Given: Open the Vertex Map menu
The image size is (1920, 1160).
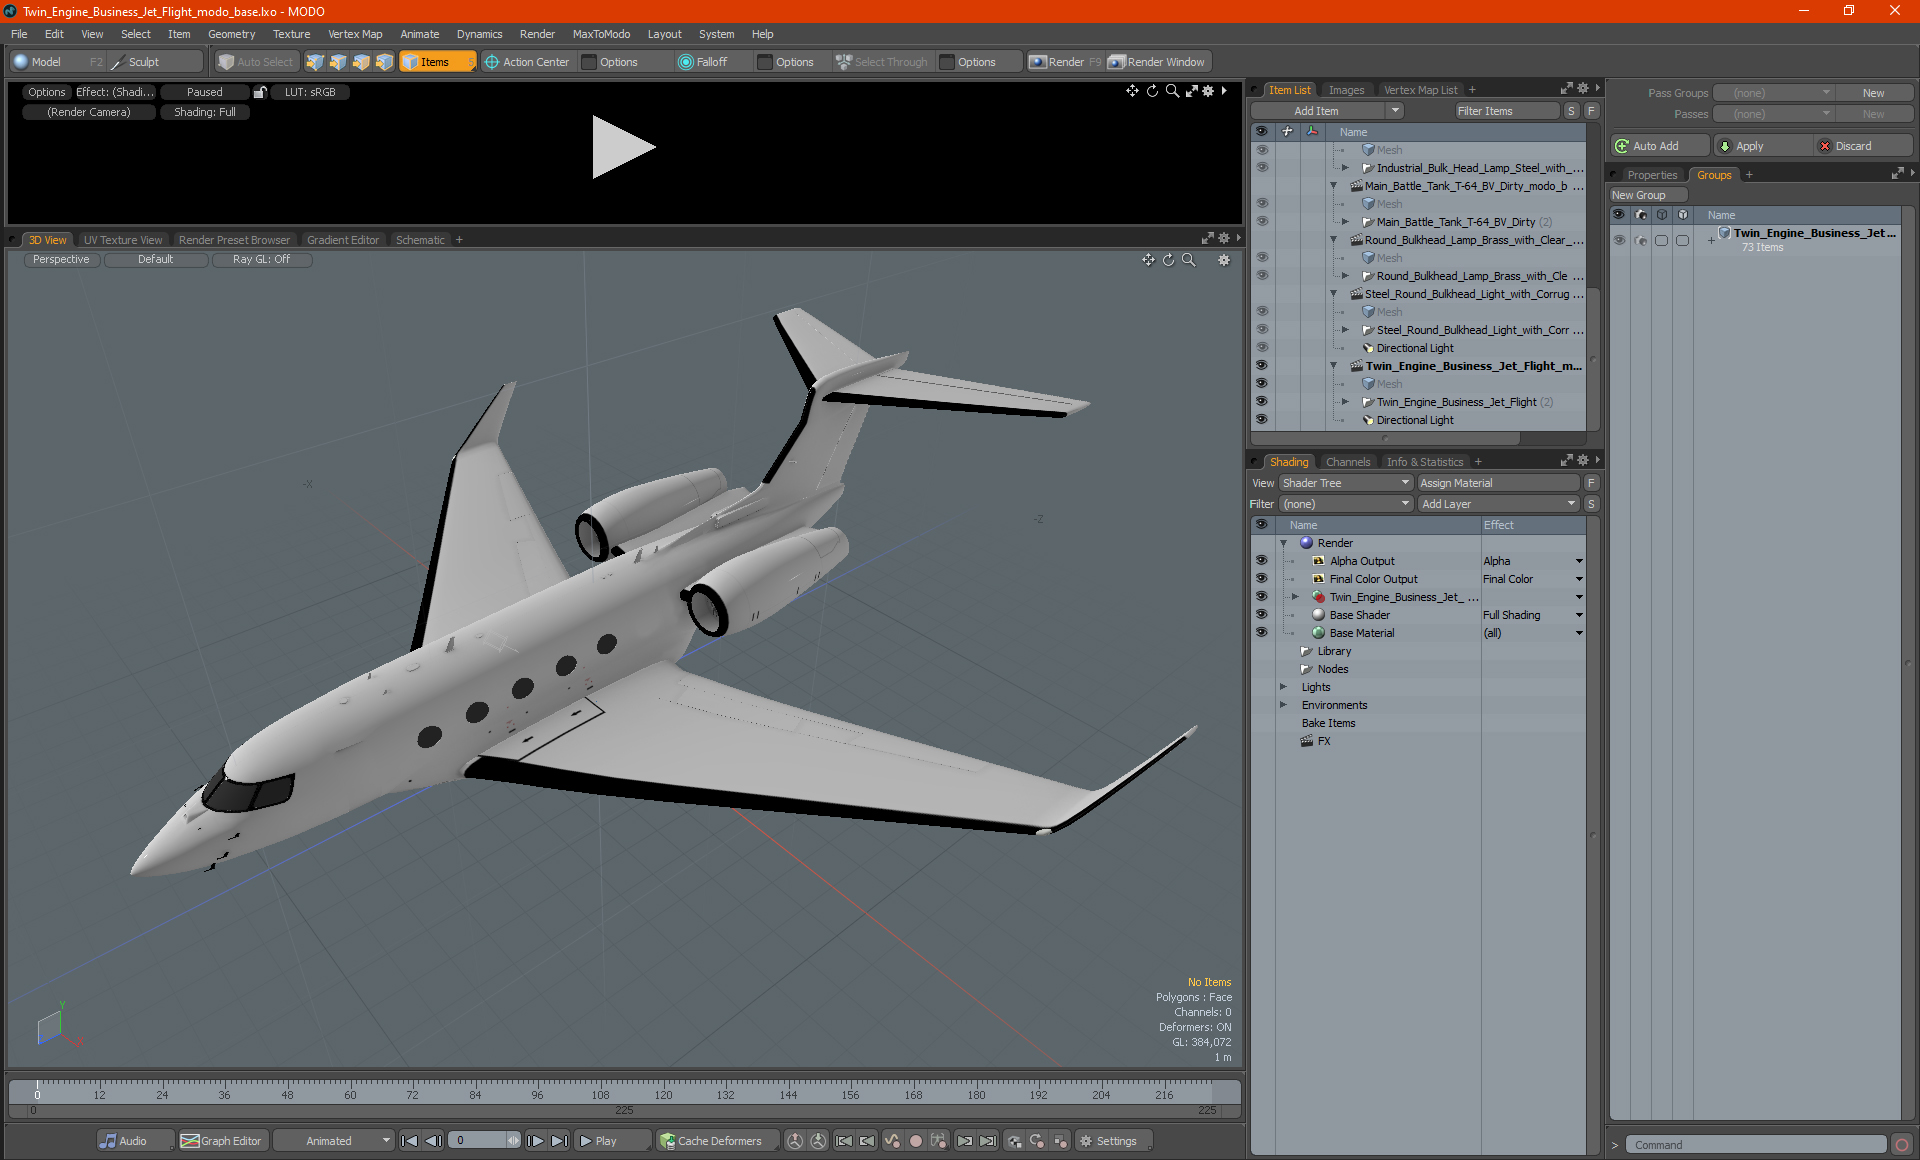Looking at the screenshot, I should tap(355, 34).
